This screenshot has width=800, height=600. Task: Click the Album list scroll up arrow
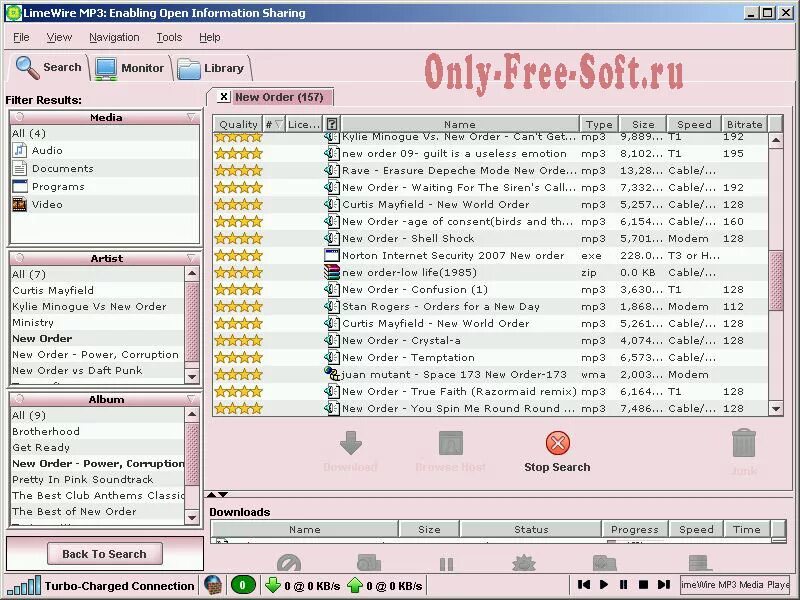point(192,414)
